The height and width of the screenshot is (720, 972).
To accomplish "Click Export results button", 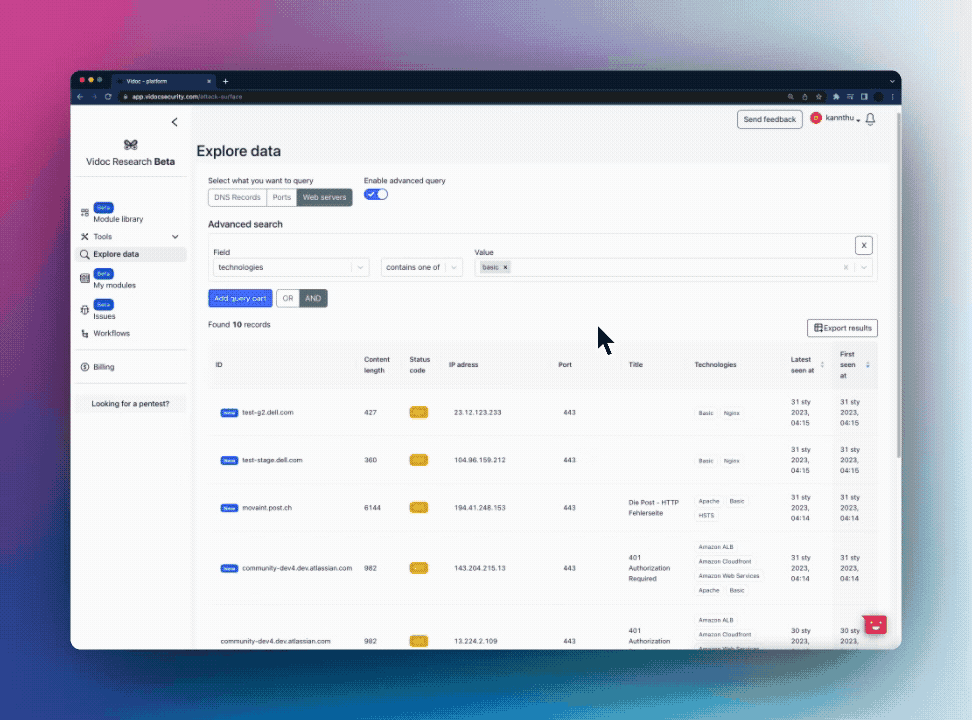I will [842, 328].
